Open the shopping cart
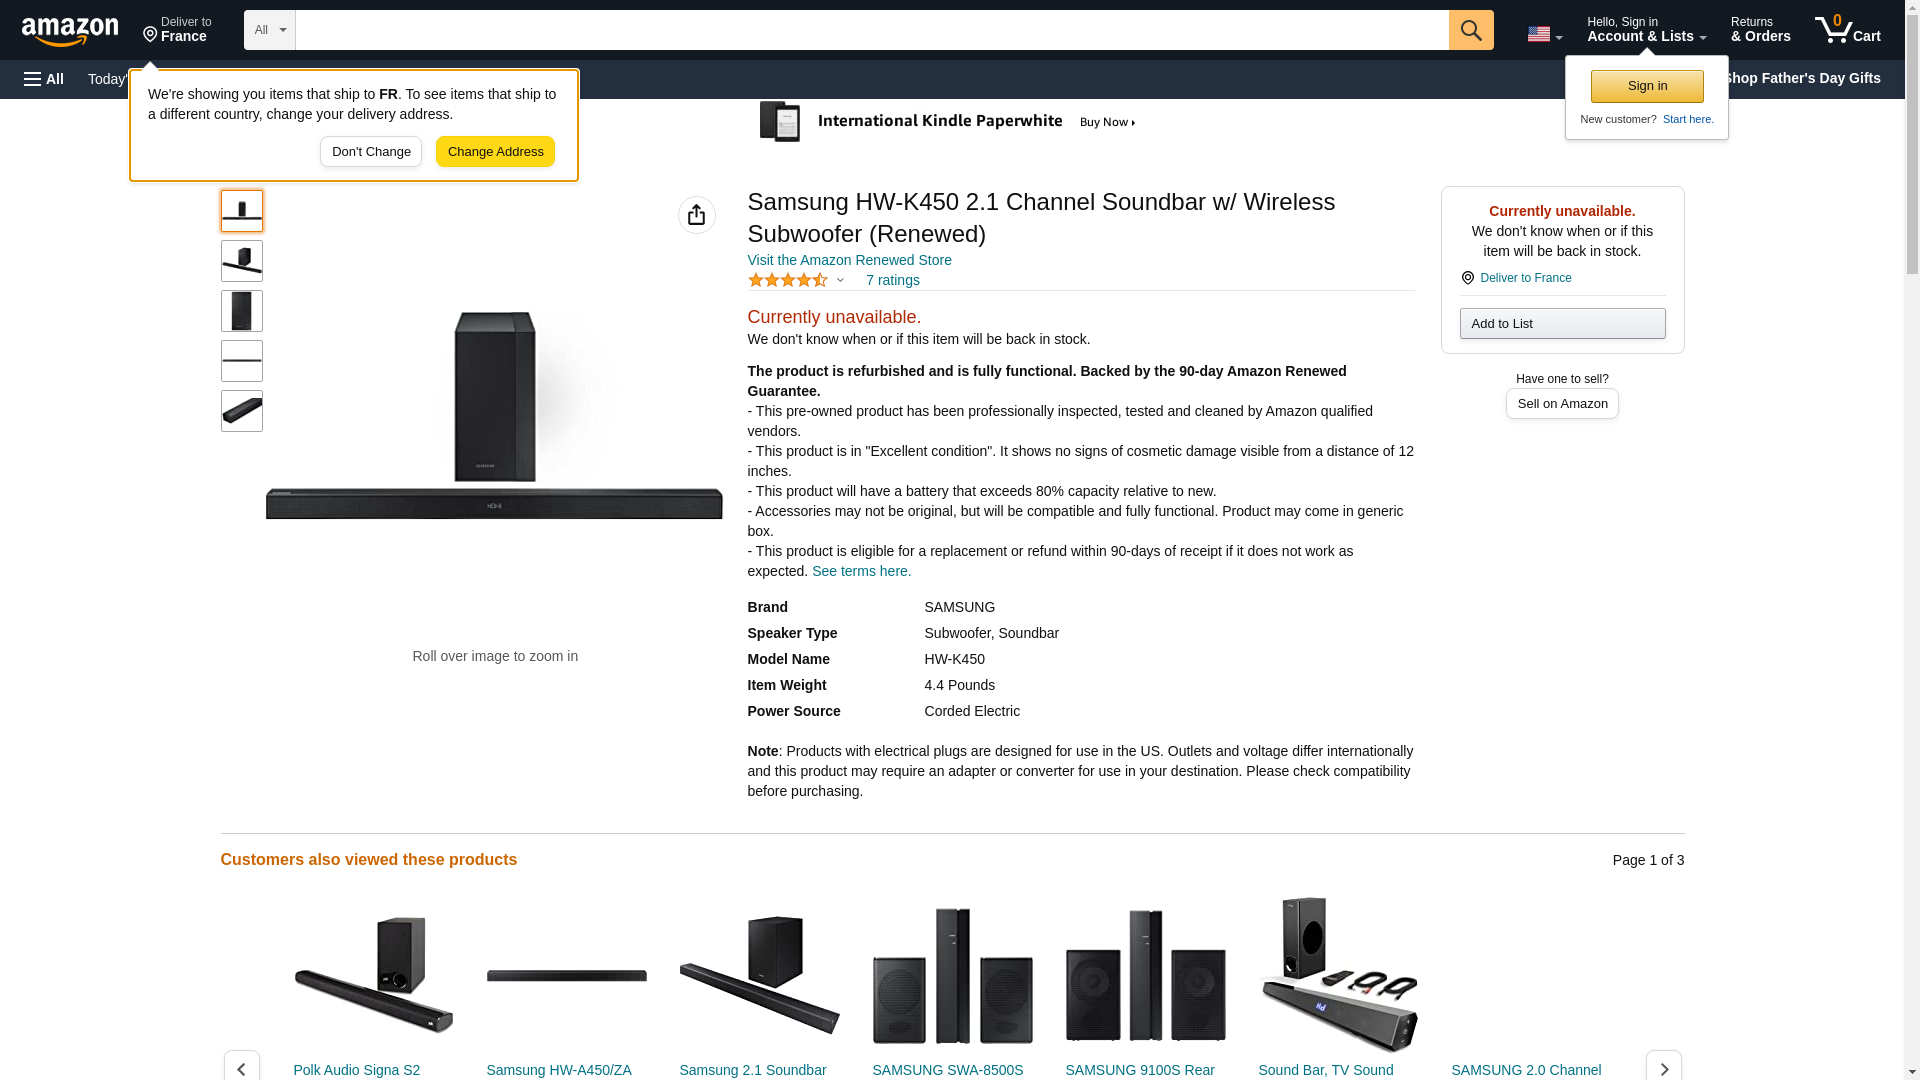This screenshot has height=1080, width=1920. pyautogui.click(x=1847, y=29)
